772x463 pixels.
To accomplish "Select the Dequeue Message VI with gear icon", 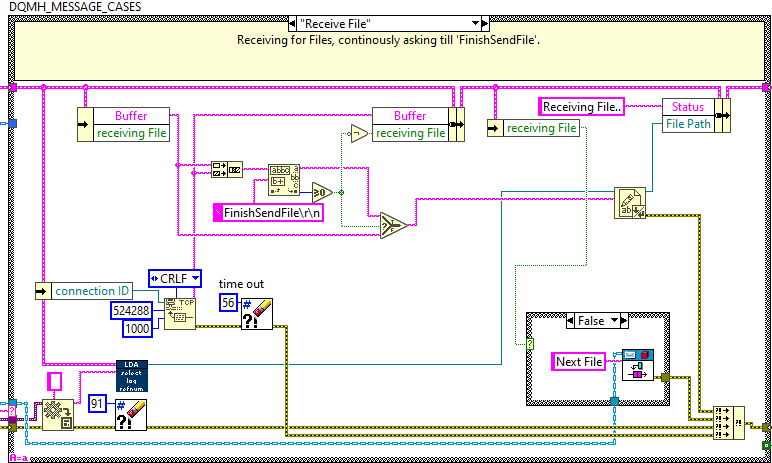I will point(58,415).
